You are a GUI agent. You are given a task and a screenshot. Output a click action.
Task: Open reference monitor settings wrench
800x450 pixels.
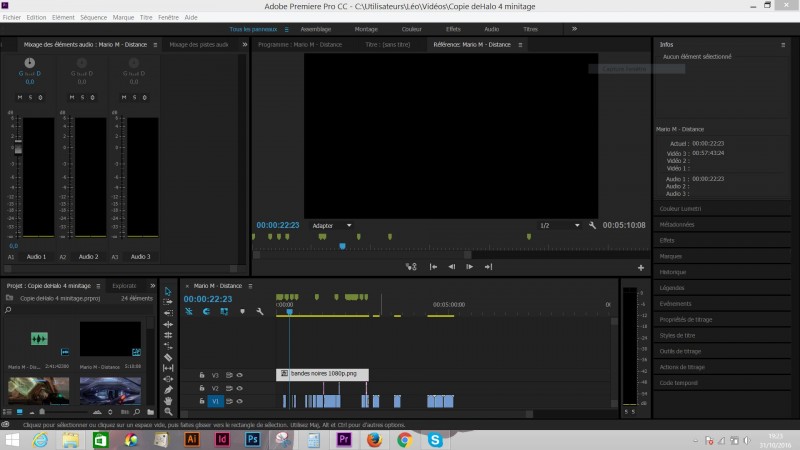593,225
